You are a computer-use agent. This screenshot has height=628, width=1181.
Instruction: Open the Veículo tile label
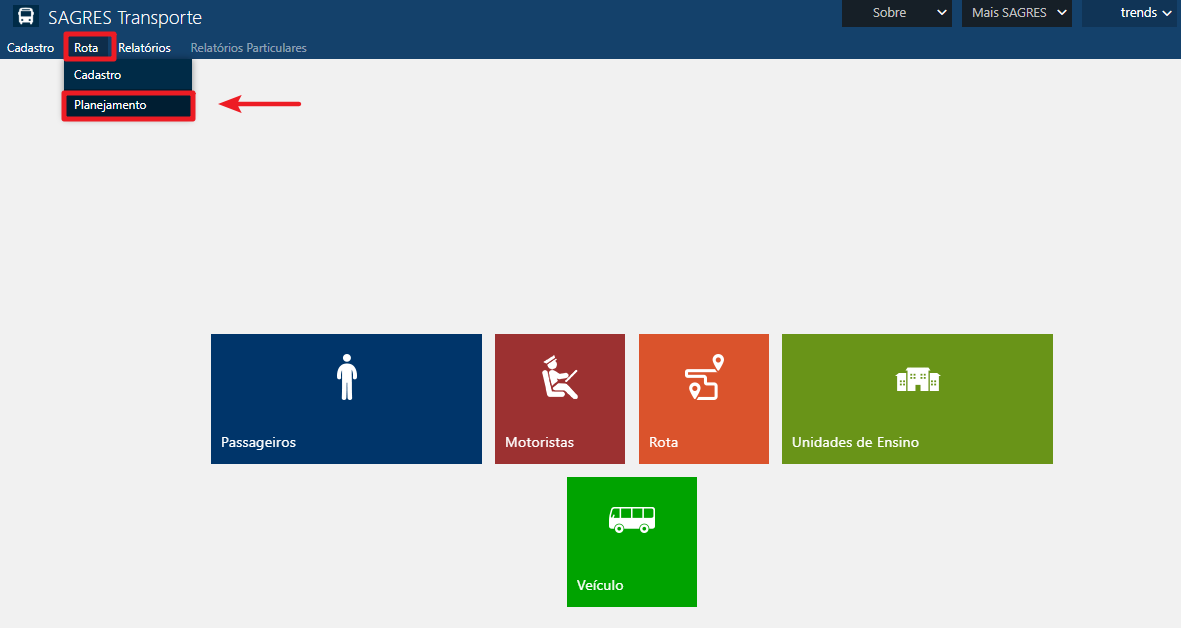[x=600, y=585]
